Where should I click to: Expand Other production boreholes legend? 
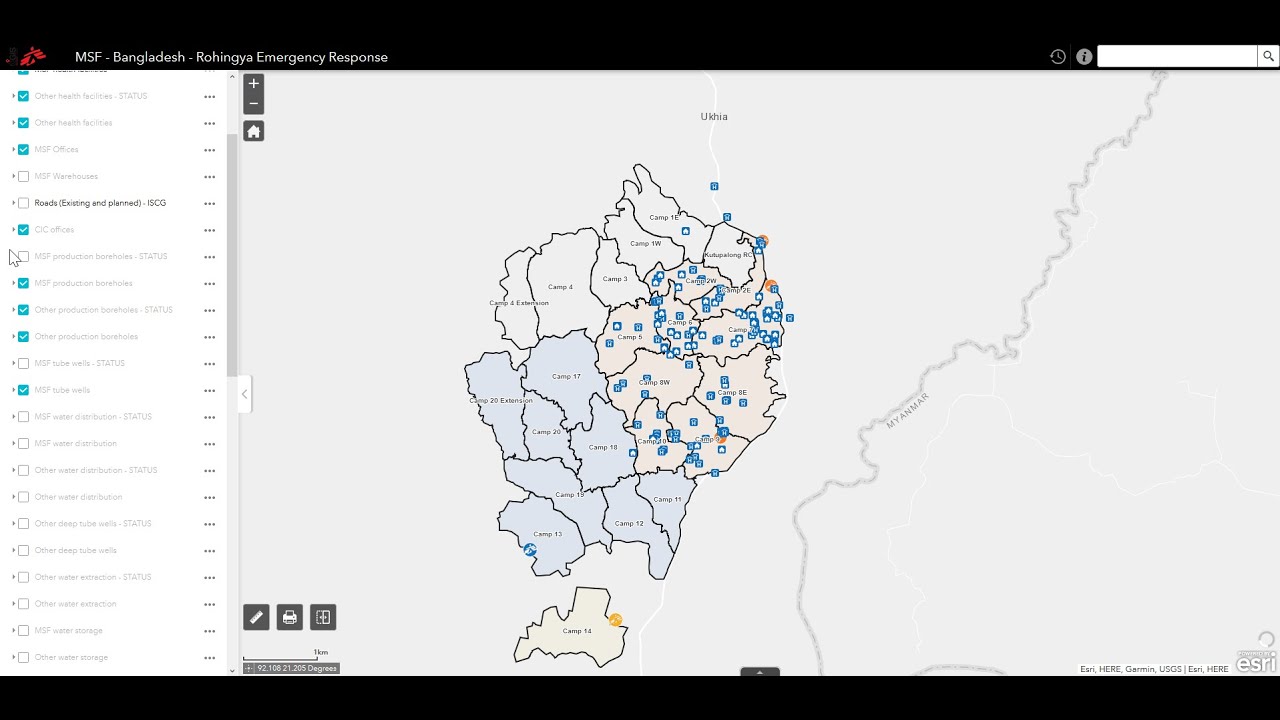13,337
